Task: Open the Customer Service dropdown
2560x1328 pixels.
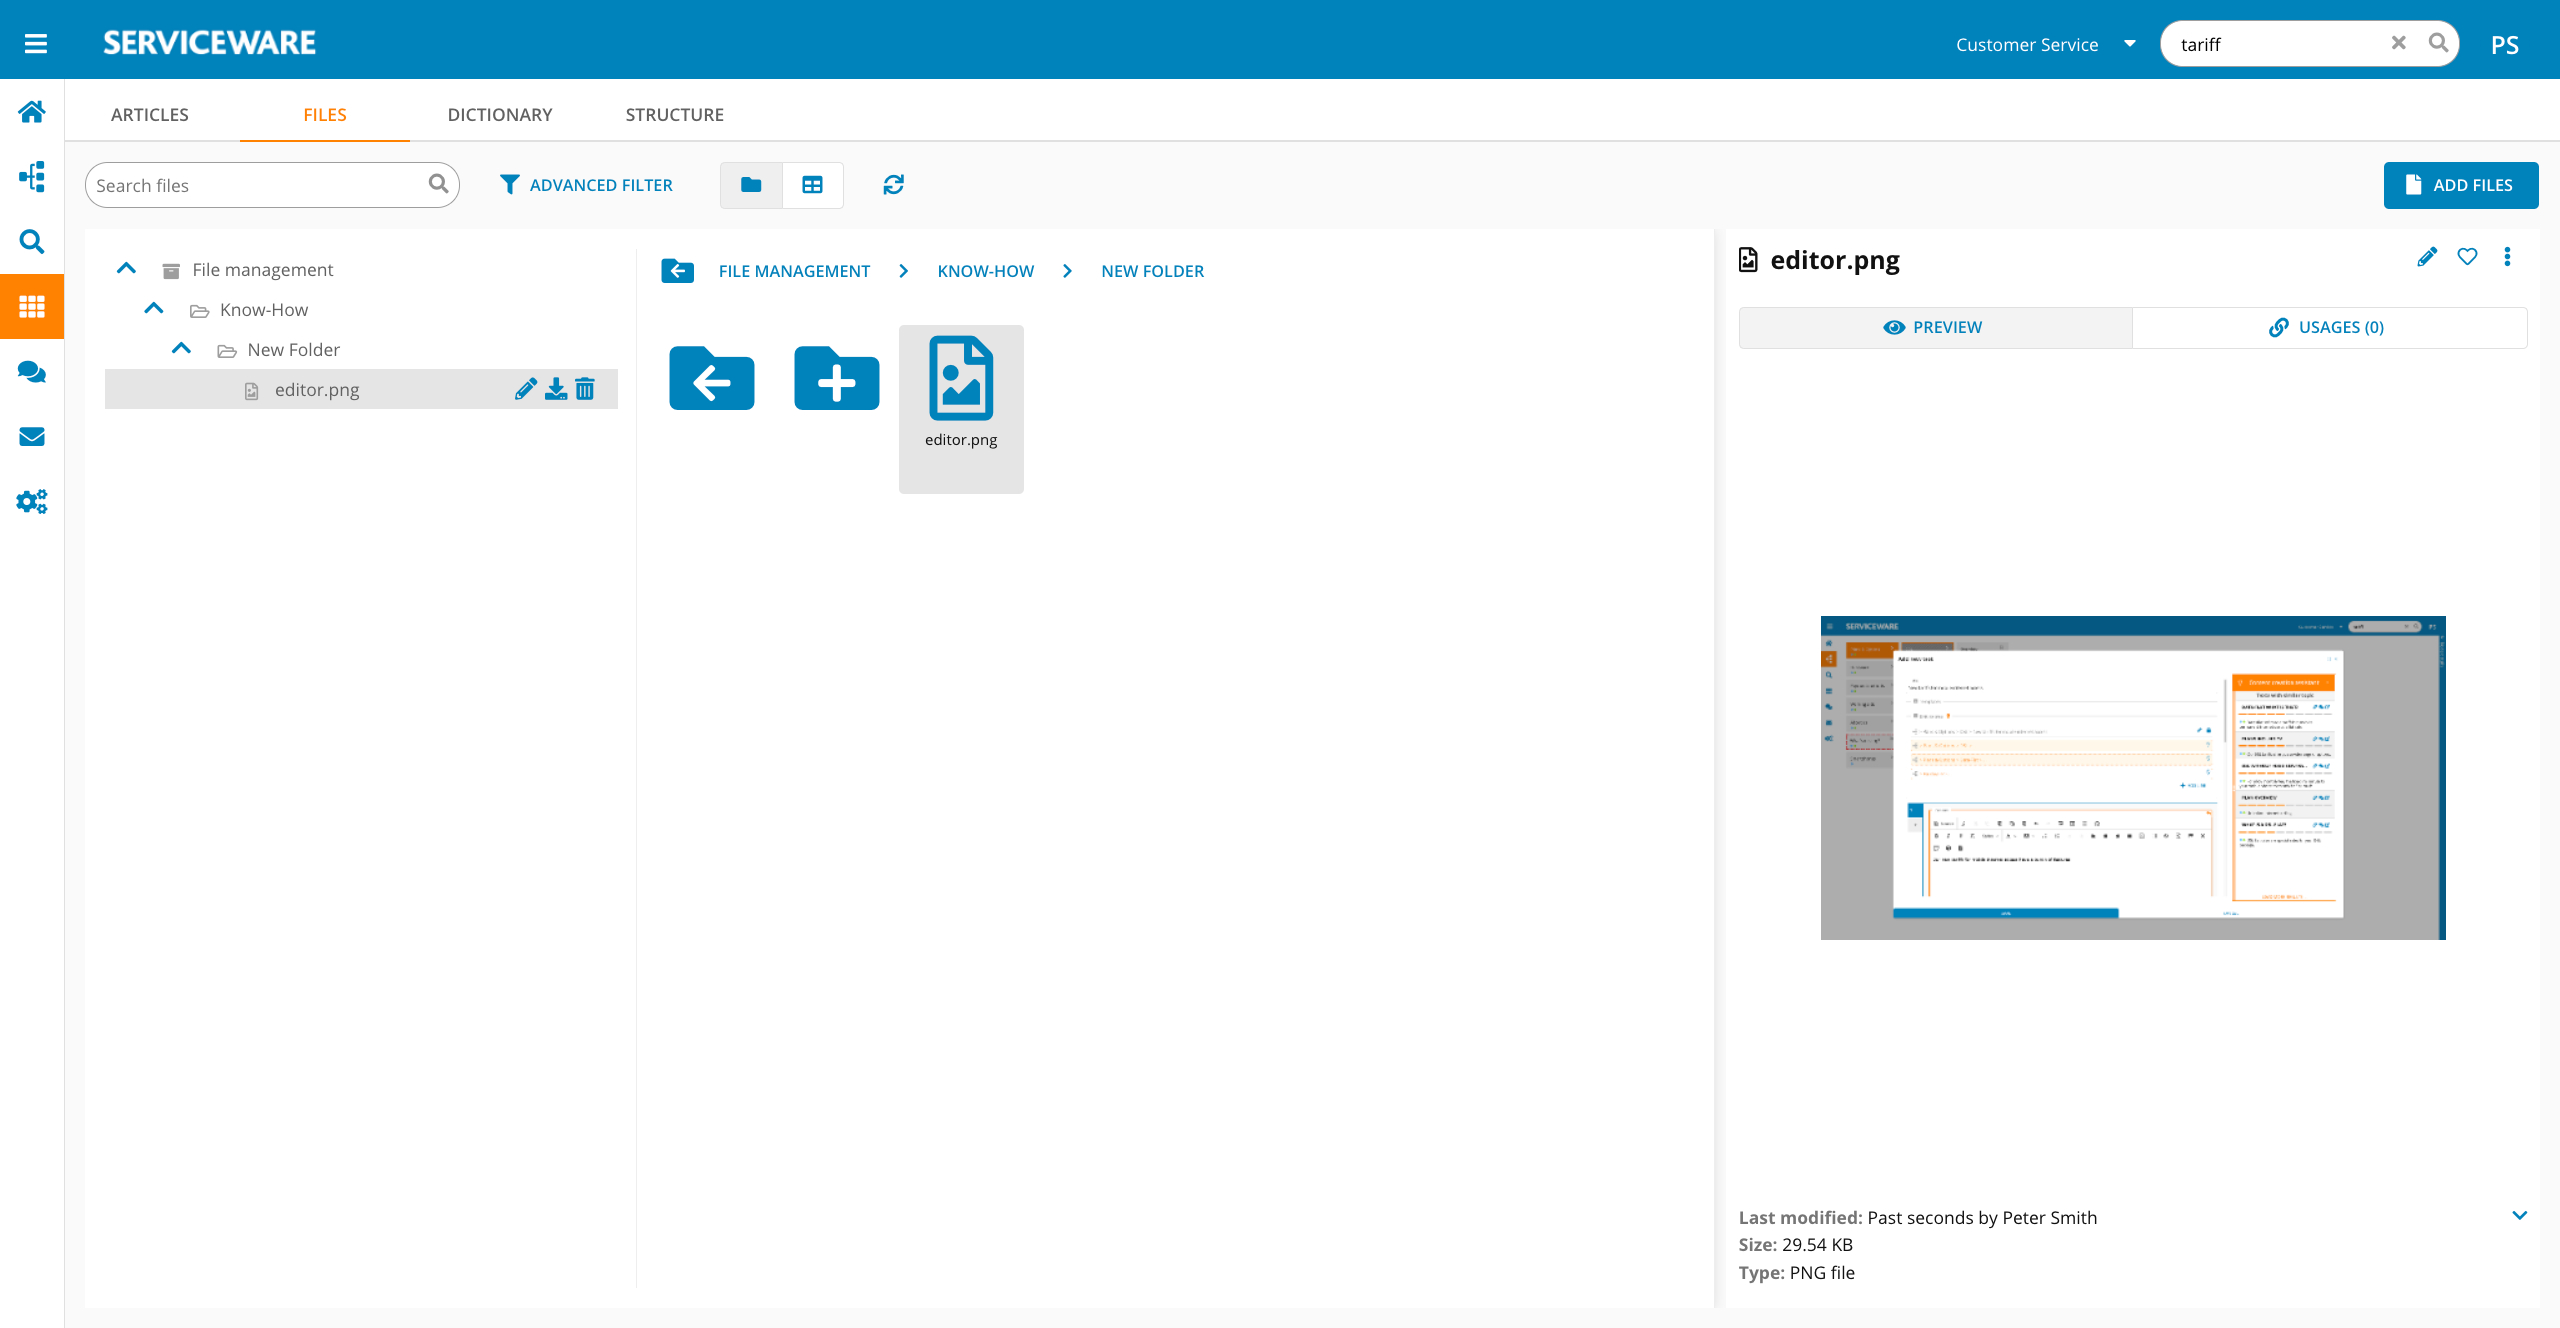Action: (x=2046, y=43)
